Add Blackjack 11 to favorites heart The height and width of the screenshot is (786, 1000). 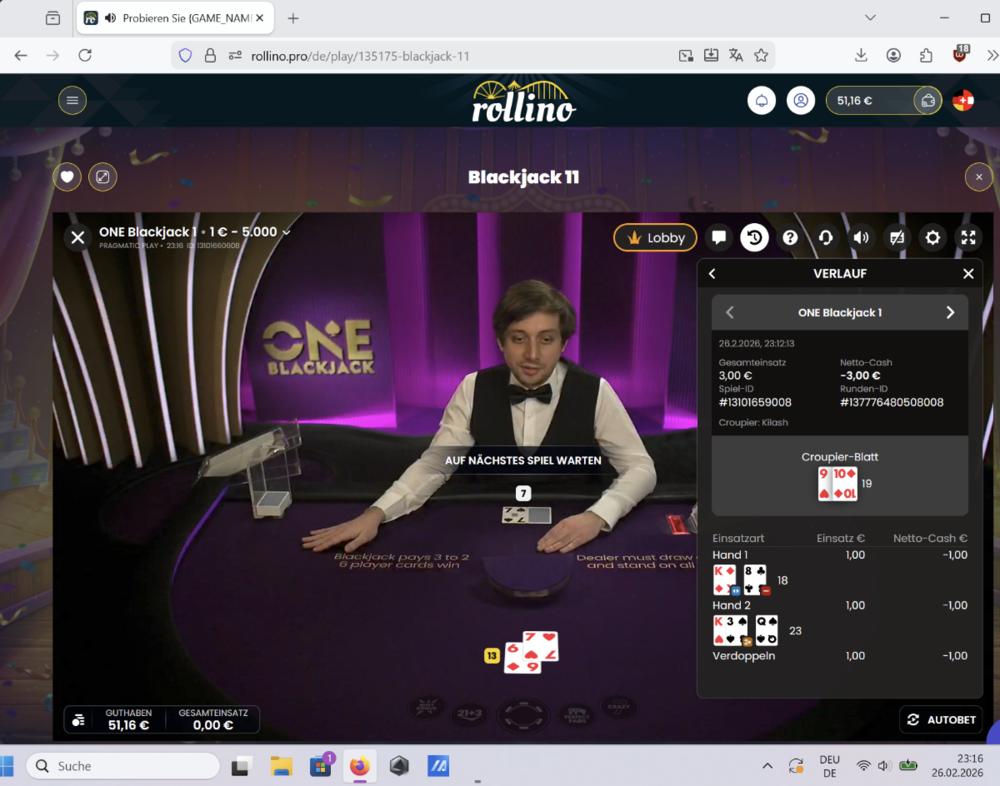tap(67, 177)
